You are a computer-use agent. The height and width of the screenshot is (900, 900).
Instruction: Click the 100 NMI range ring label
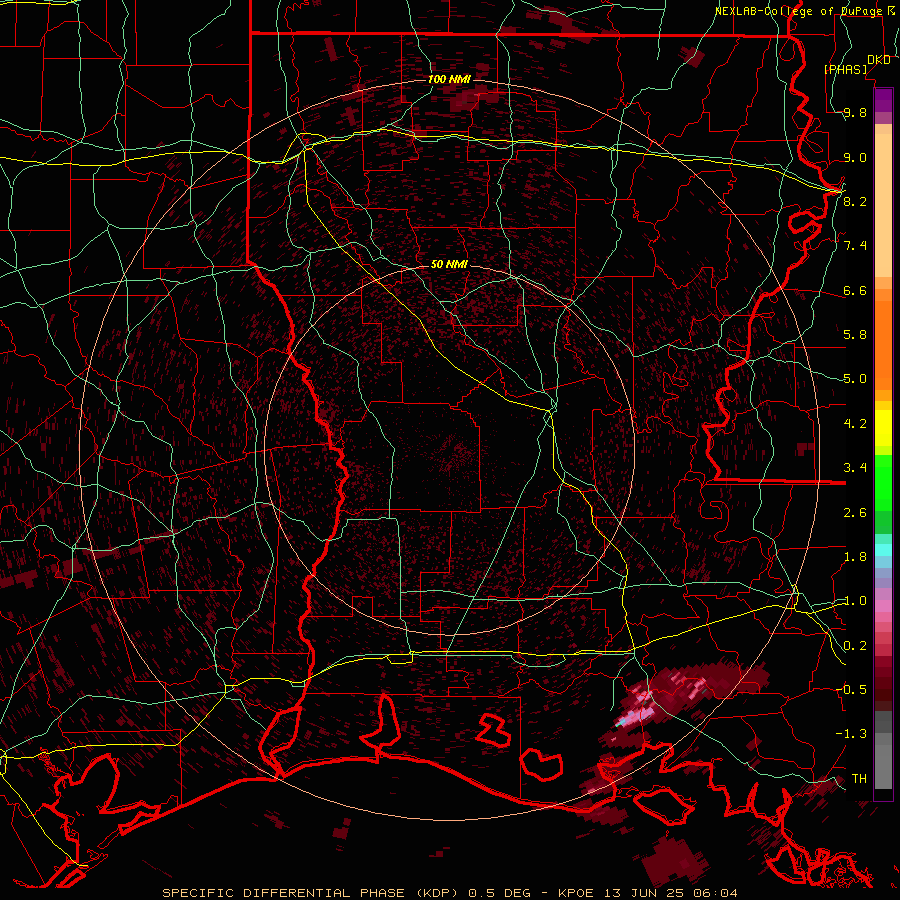pos(449,79)
